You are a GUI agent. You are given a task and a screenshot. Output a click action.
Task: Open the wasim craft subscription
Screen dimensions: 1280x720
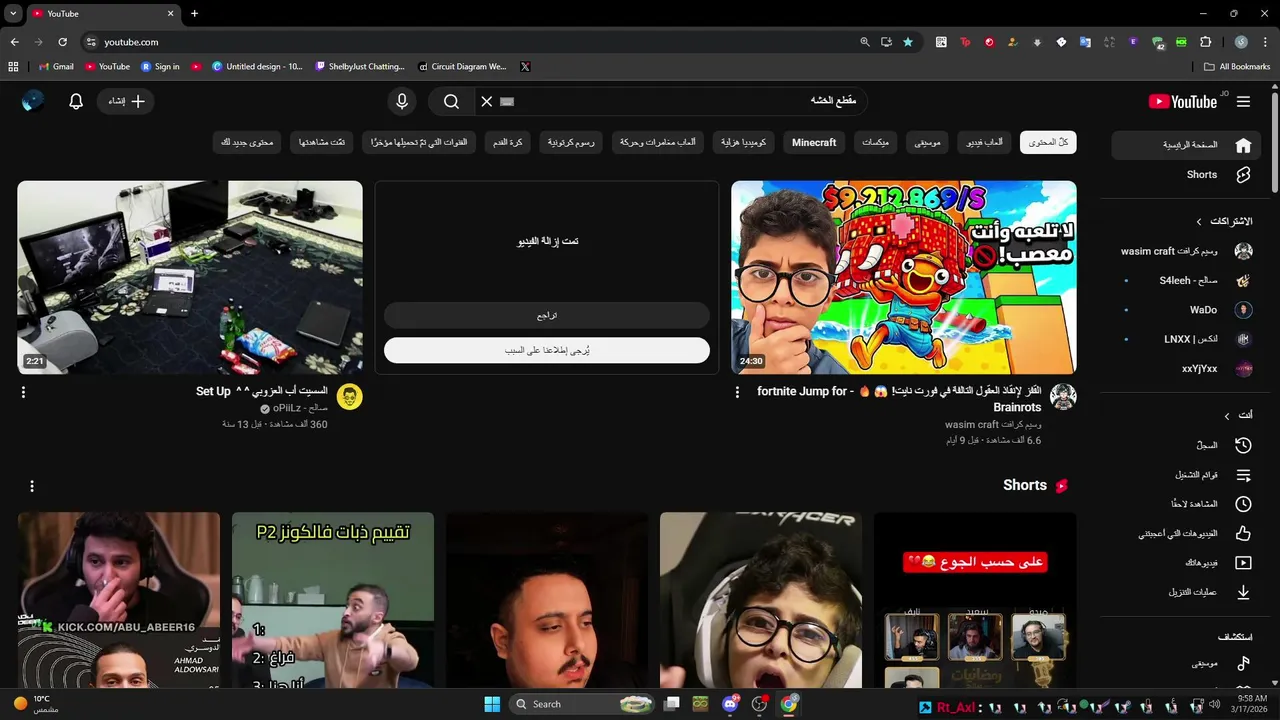1186,251
